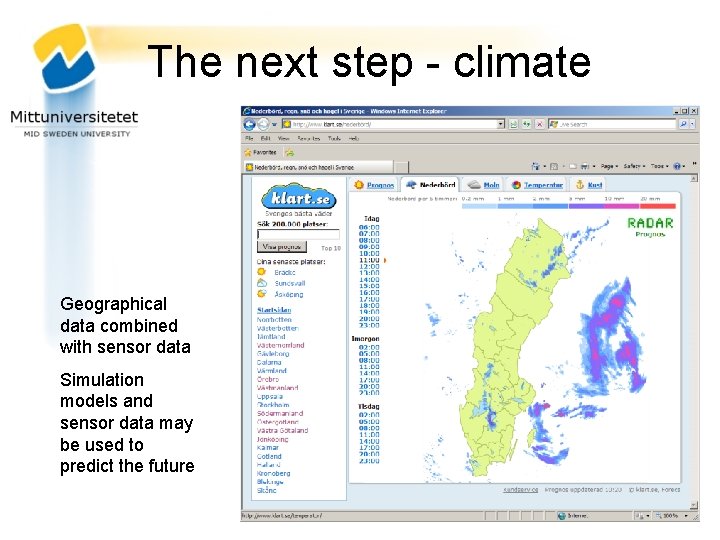Click the Add to Favorites Bar icon
The height and width of the screenshot is (540, 720).
pos(289,152)
